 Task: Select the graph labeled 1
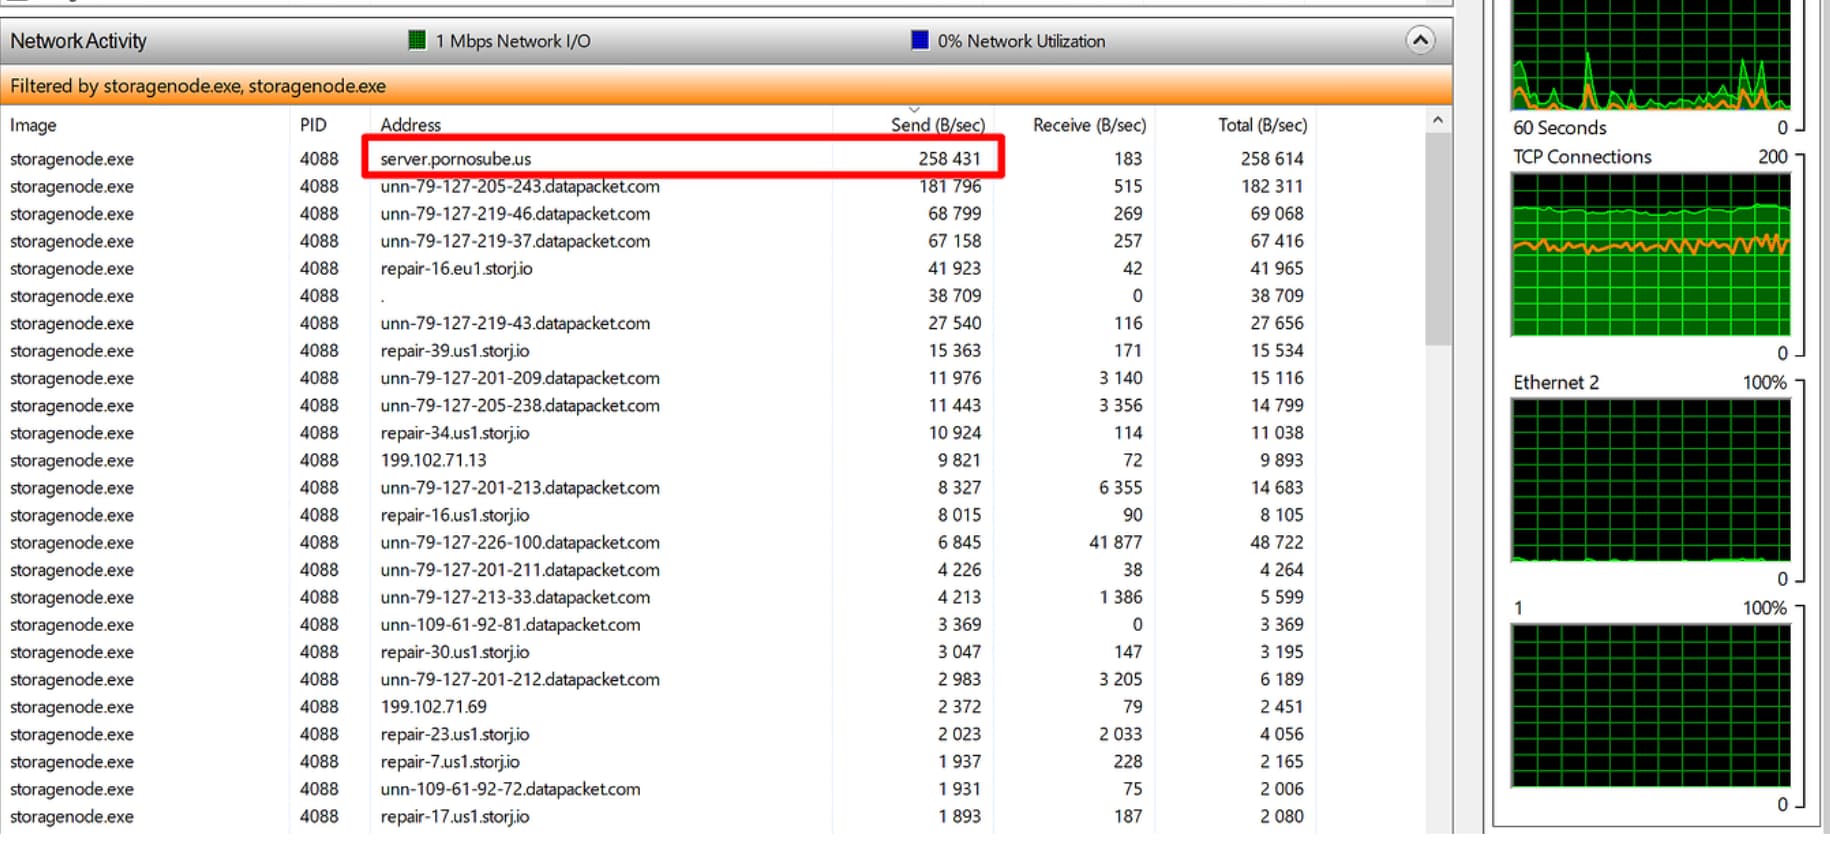(x=1651, y=706)
